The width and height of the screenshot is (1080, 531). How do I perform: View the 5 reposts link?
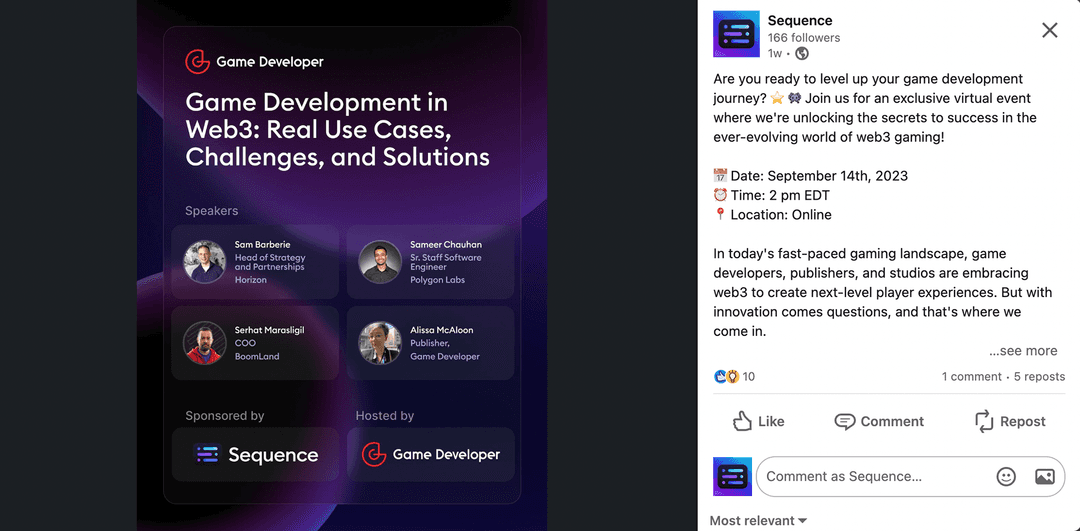[1039, 377]
